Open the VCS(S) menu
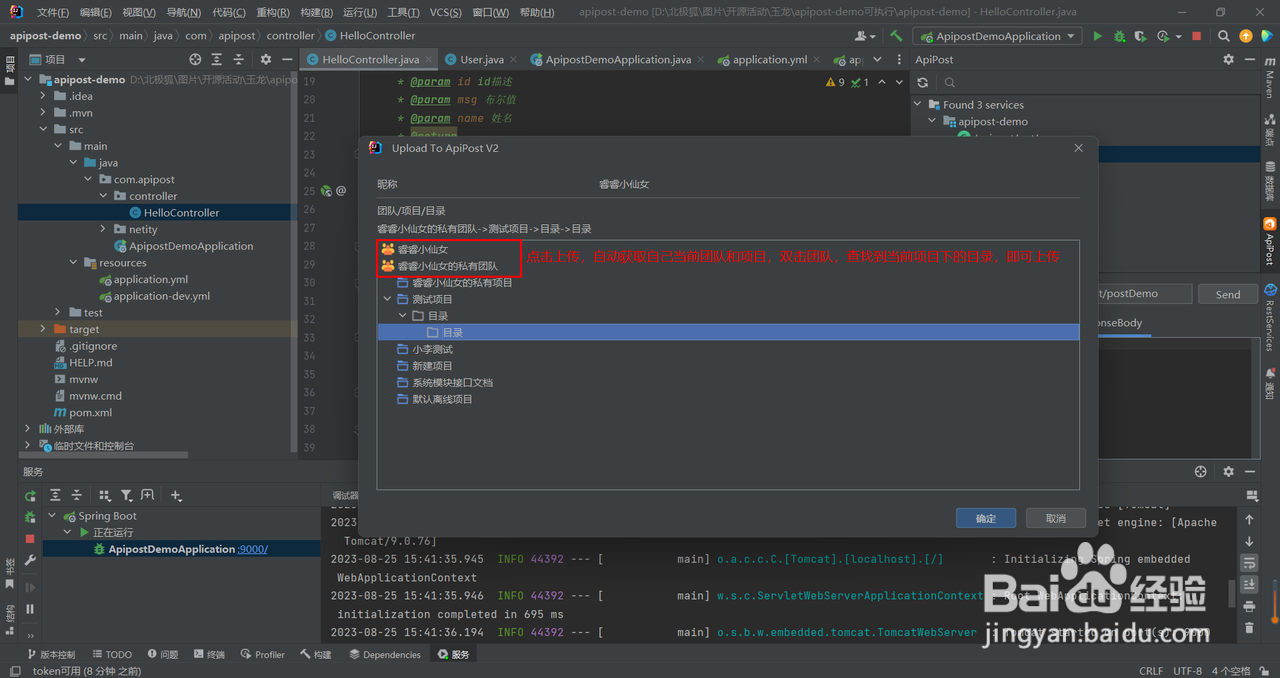1280x678 pixels. (x=446, y=12)
